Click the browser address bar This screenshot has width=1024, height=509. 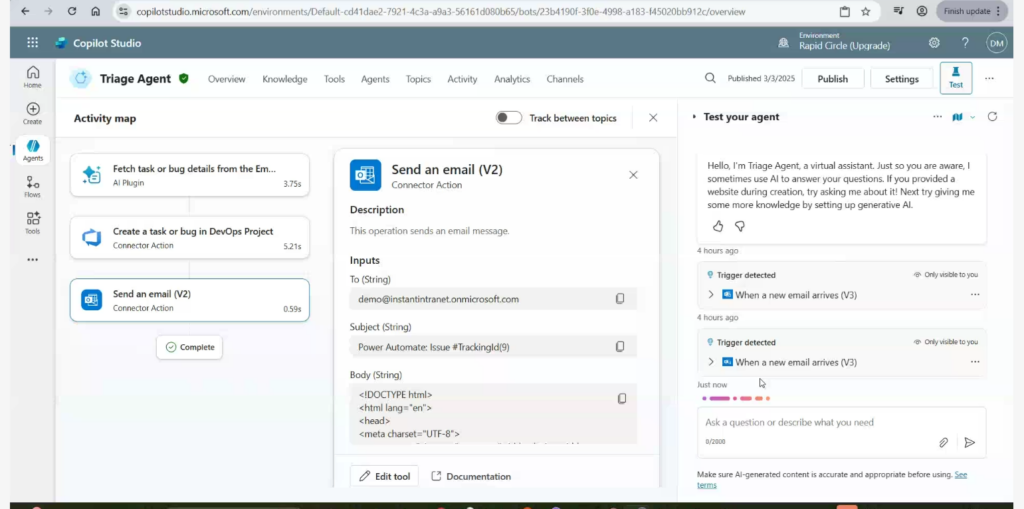pos(441,11)
